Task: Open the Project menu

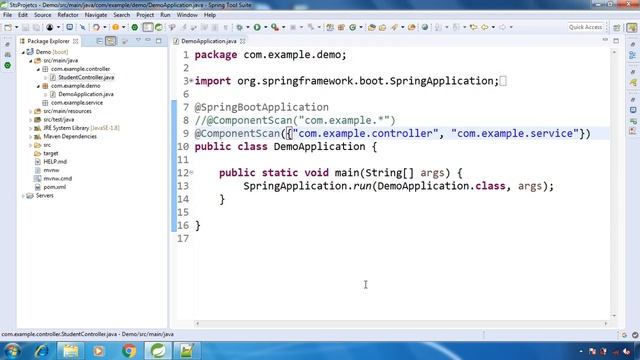Action: point(145,15)
